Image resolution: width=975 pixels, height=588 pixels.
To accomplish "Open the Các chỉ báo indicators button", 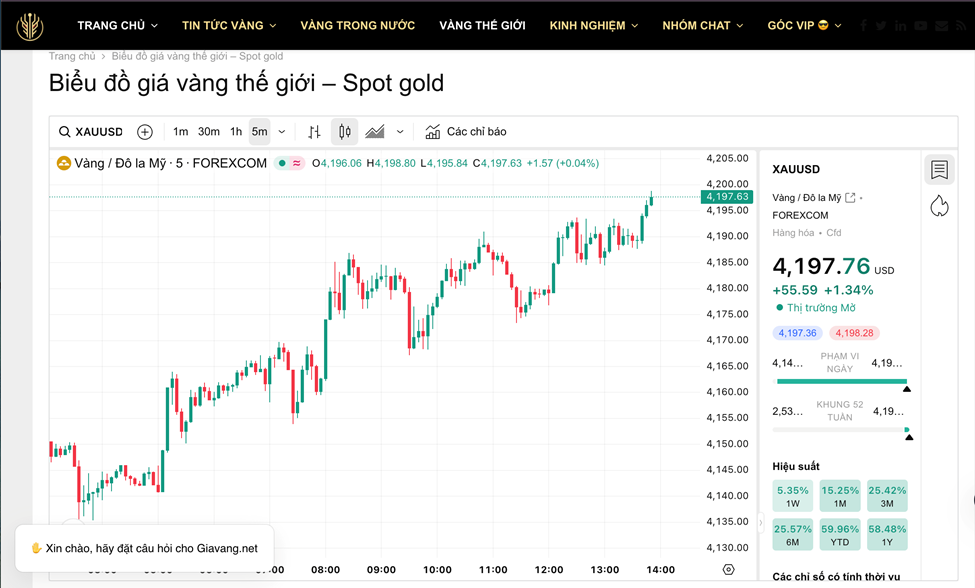I will point(466,132).
